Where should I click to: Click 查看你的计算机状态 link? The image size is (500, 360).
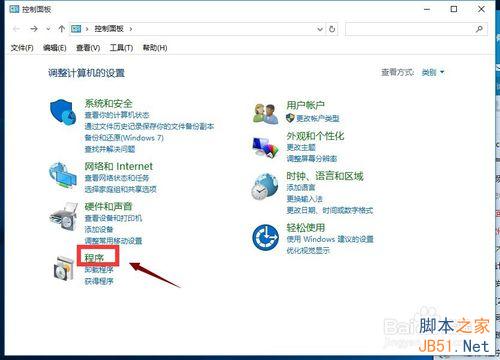click(x=117, y=115)
